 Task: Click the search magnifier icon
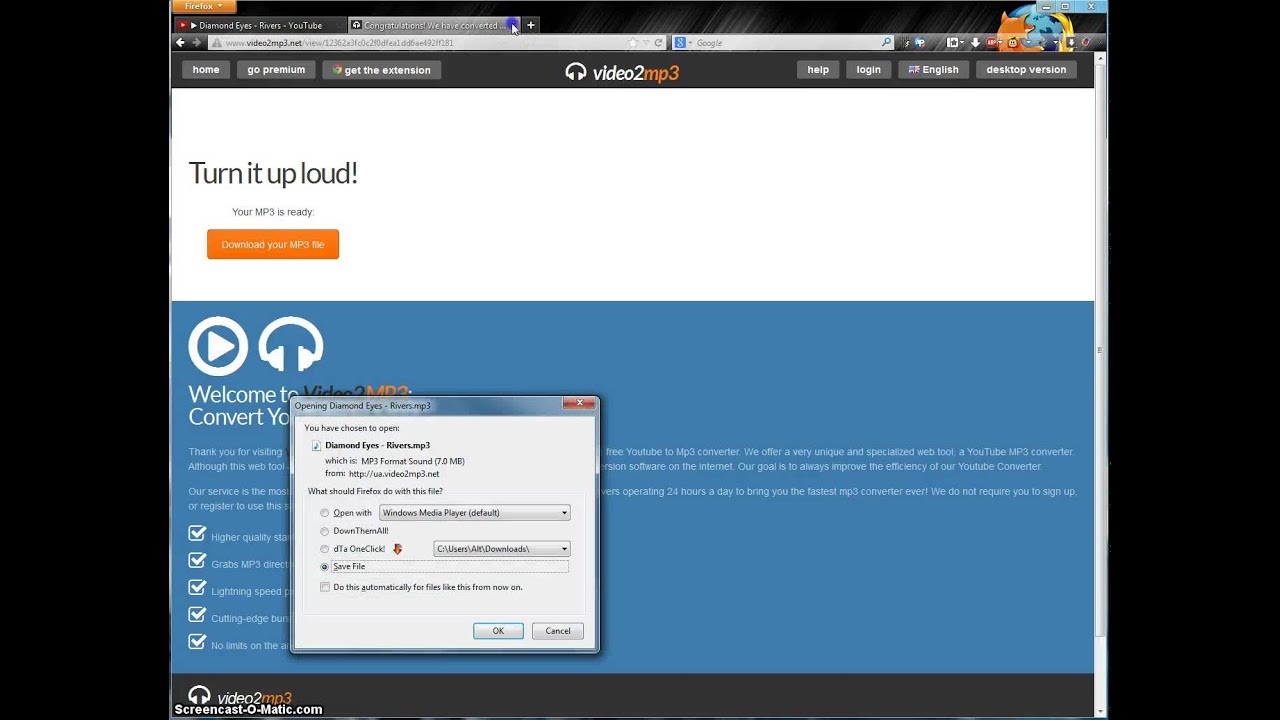tap(886, 43)
